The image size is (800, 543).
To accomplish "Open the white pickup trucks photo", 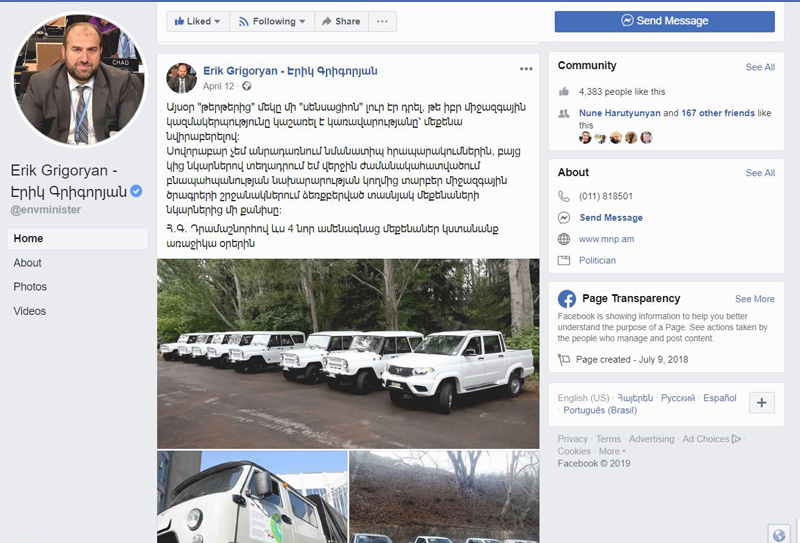I will click(x=348, y=354).
